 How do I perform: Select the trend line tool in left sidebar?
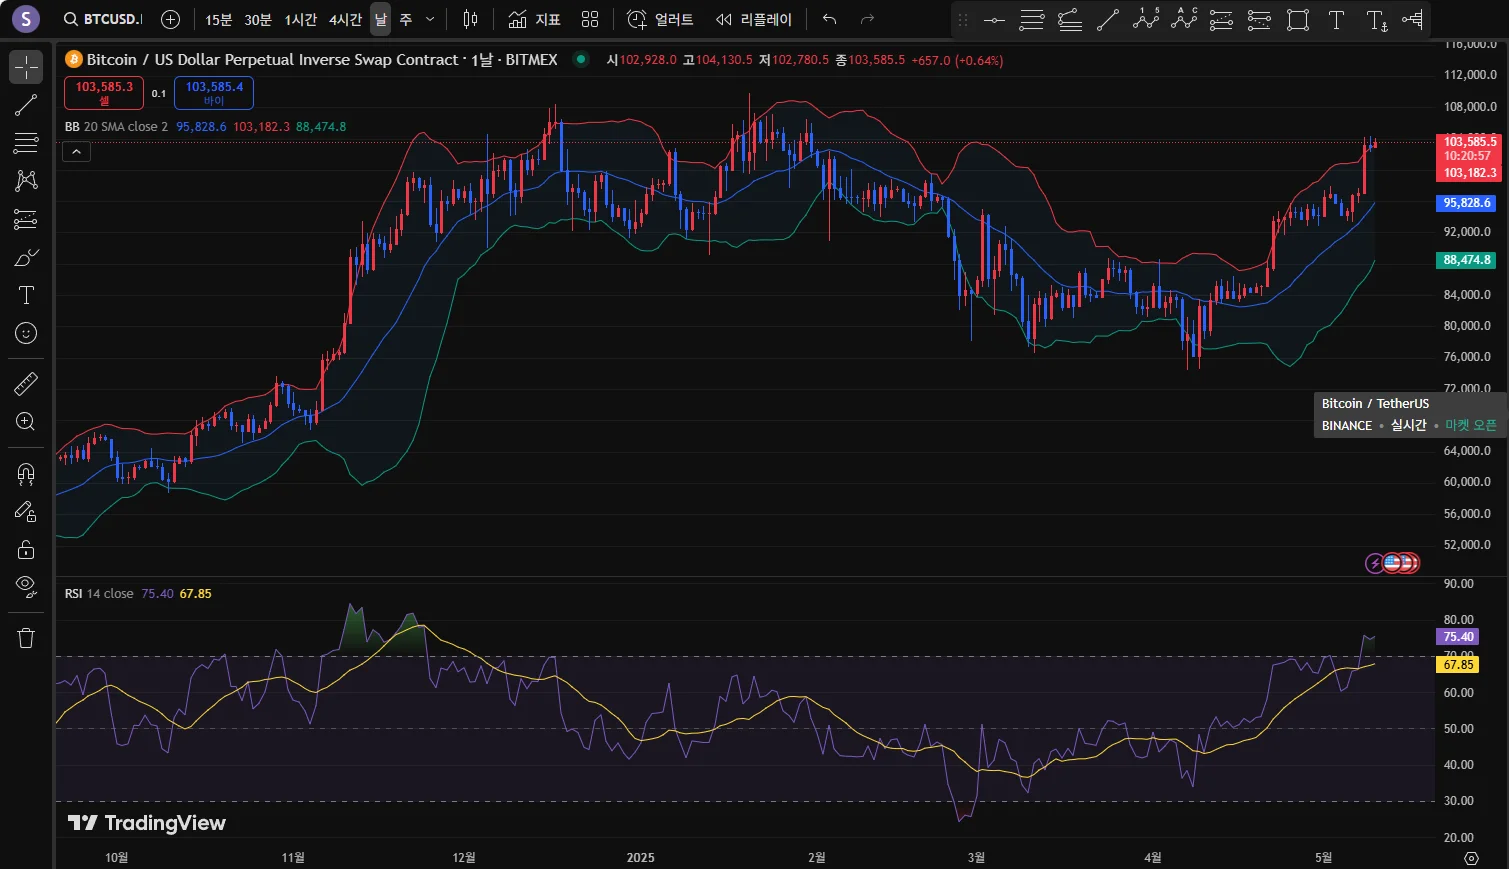pyautogui.click(x=26, y=105)
